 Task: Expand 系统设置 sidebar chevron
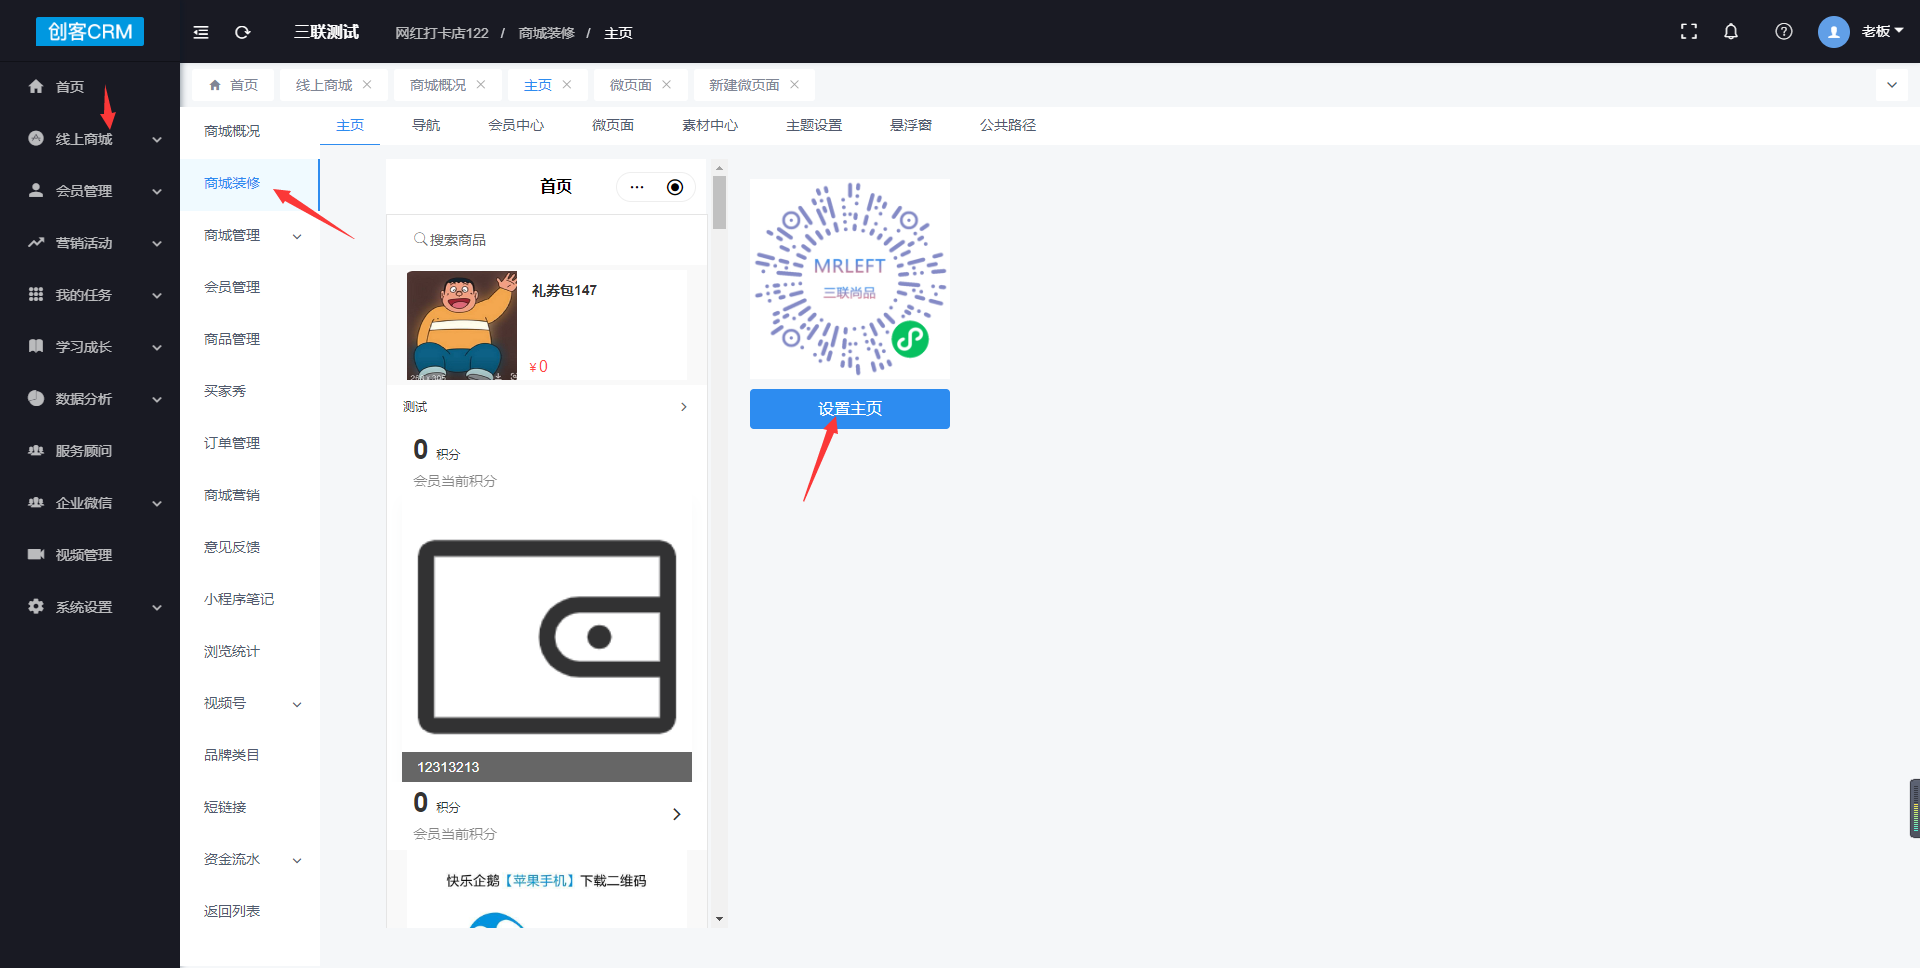pos(157,608)
